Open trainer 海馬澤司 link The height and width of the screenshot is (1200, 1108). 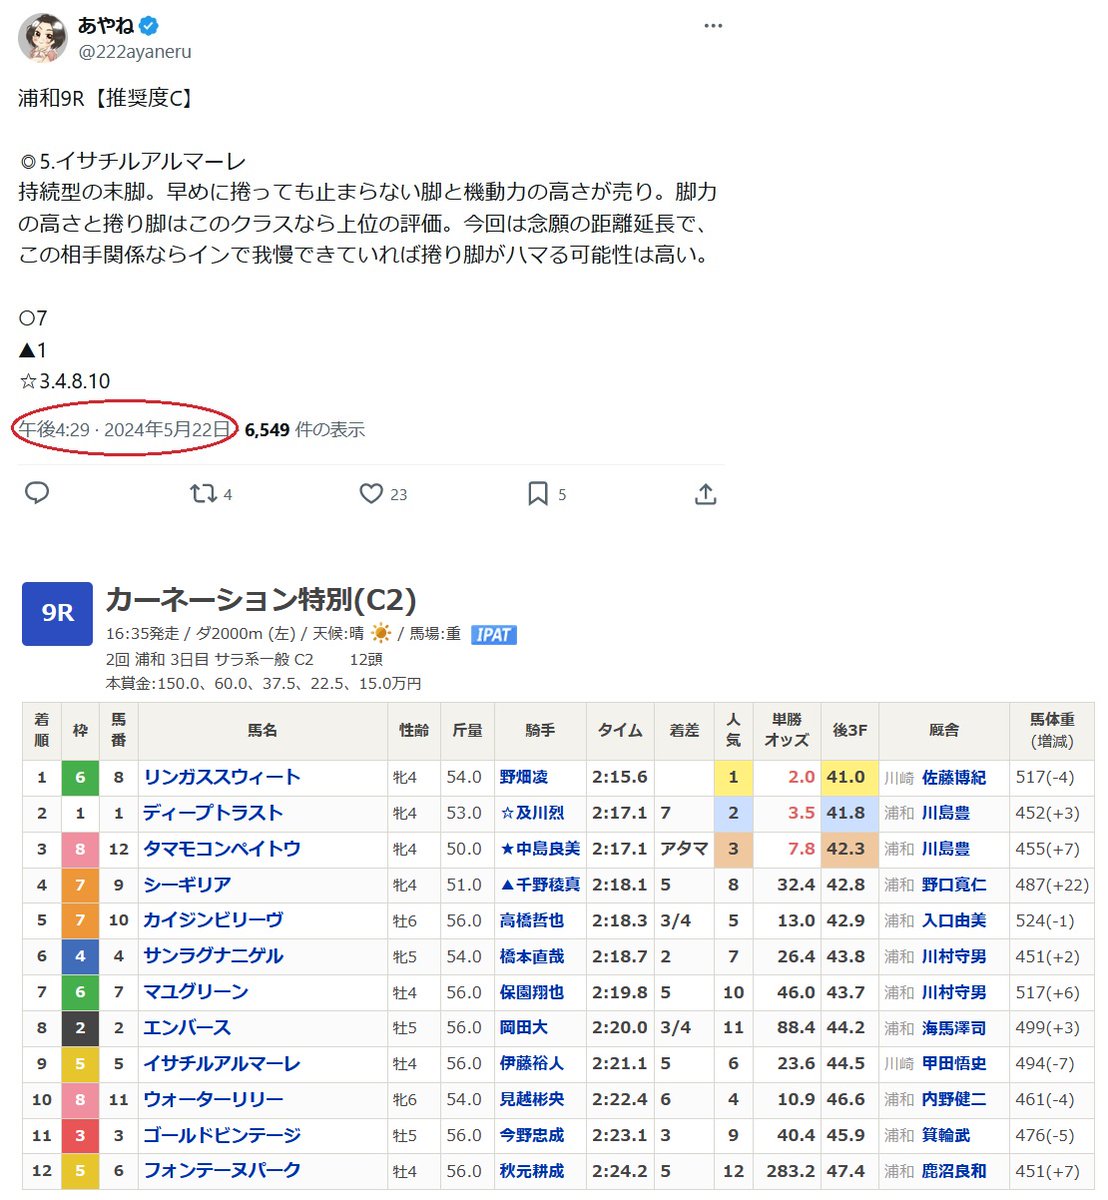(954, 1028)
